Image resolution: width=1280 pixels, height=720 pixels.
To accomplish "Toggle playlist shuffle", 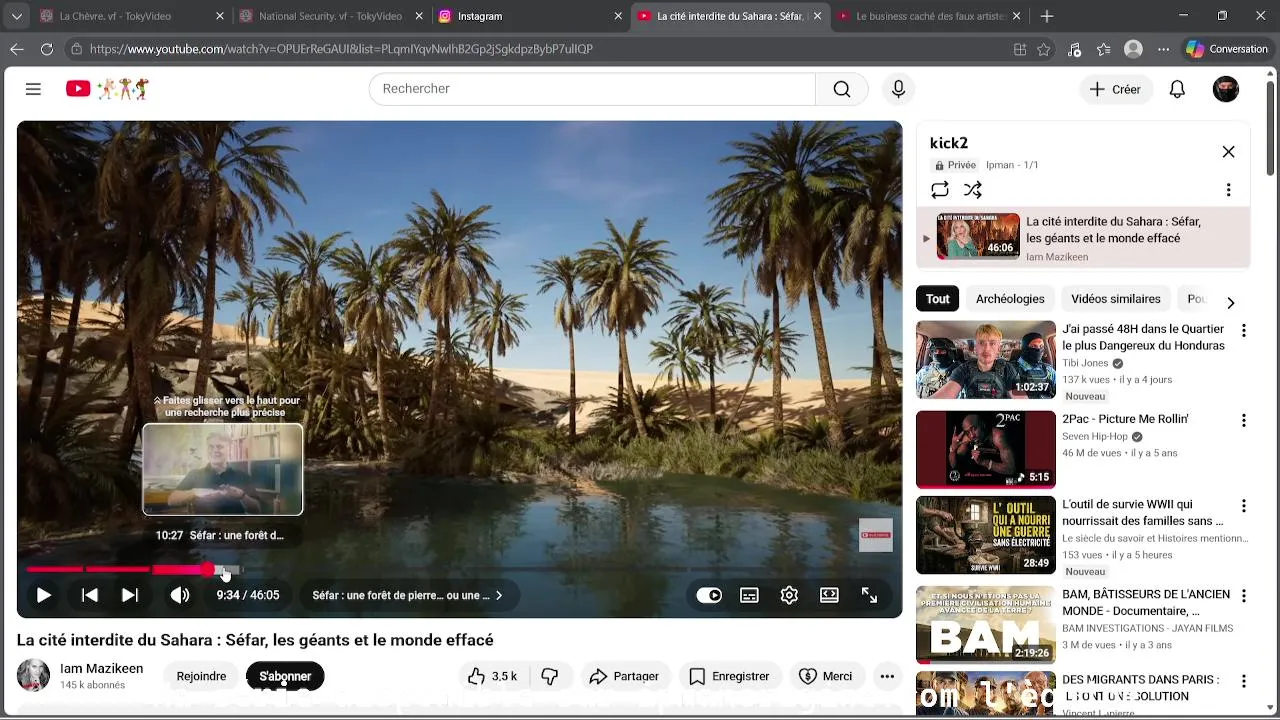I will 973,190.
